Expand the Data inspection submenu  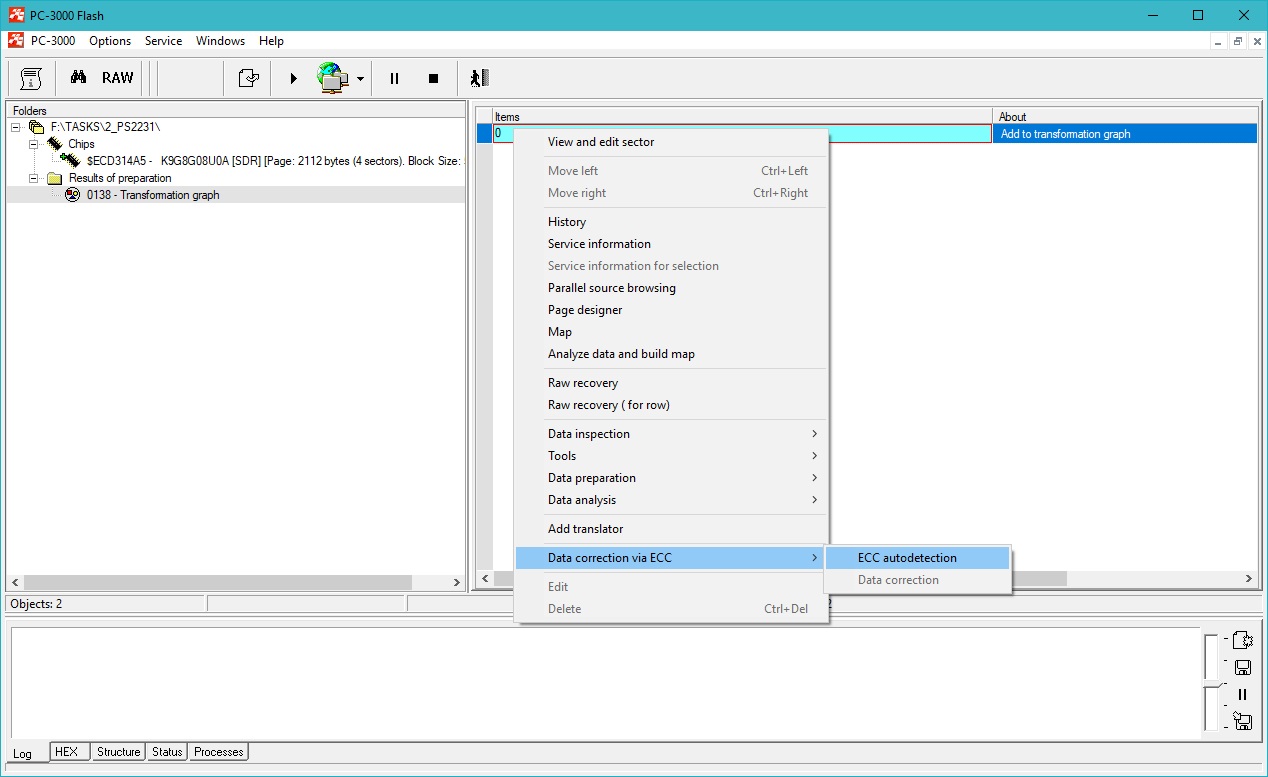coord(671,434)
